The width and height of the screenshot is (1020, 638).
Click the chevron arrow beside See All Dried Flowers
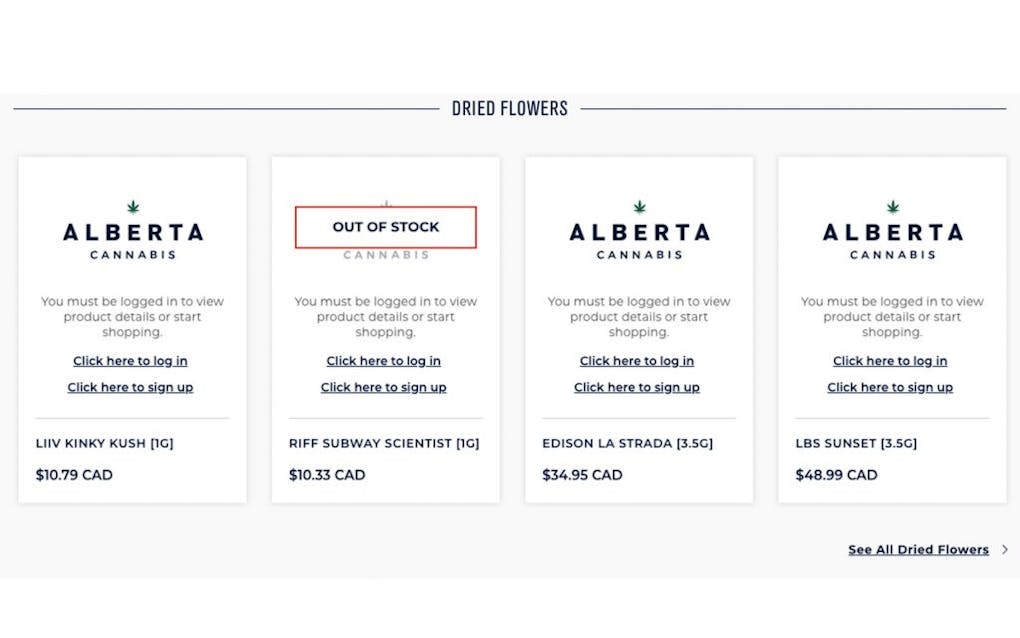[1004, 550]
